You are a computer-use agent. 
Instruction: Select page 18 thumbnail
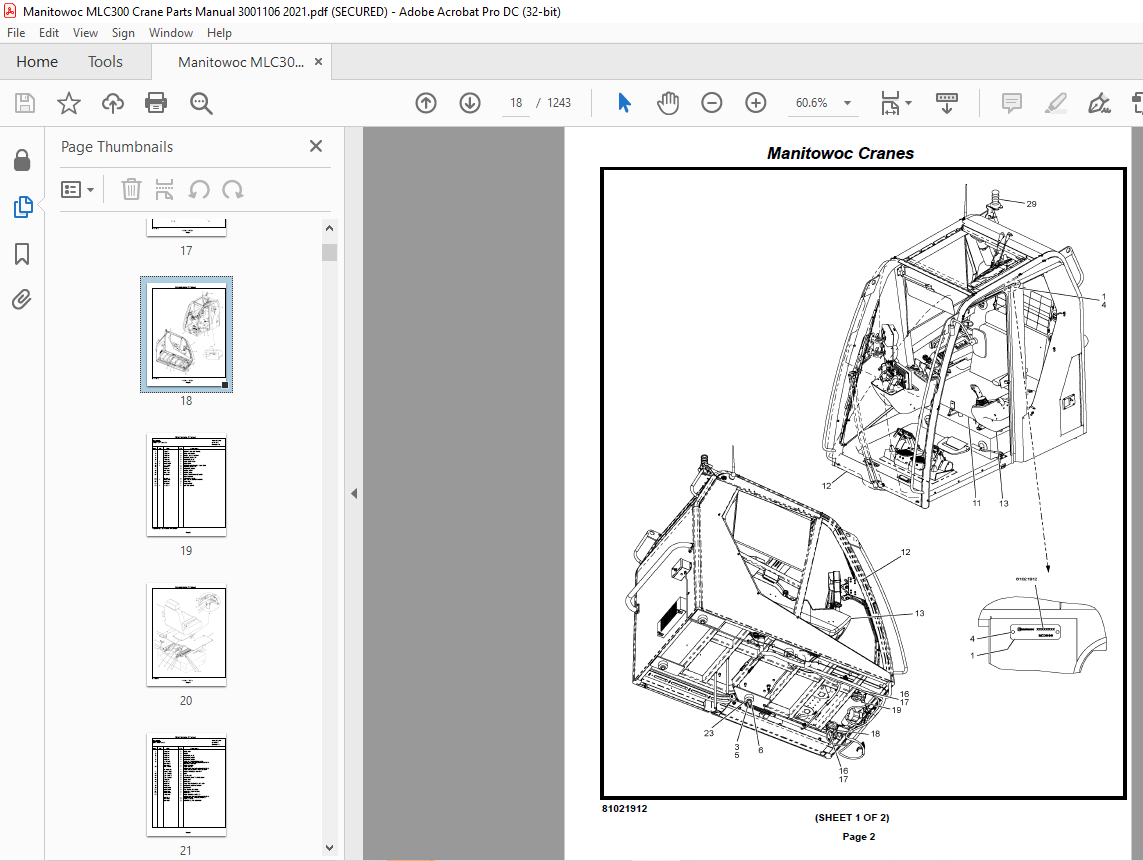(187, 334)
